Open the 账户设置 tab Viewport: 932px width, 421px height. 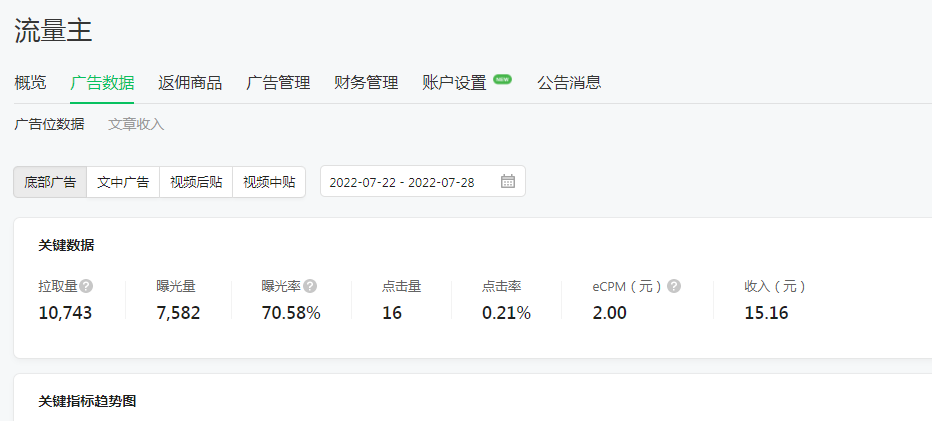pyautogui.click(x=454, y=83)
